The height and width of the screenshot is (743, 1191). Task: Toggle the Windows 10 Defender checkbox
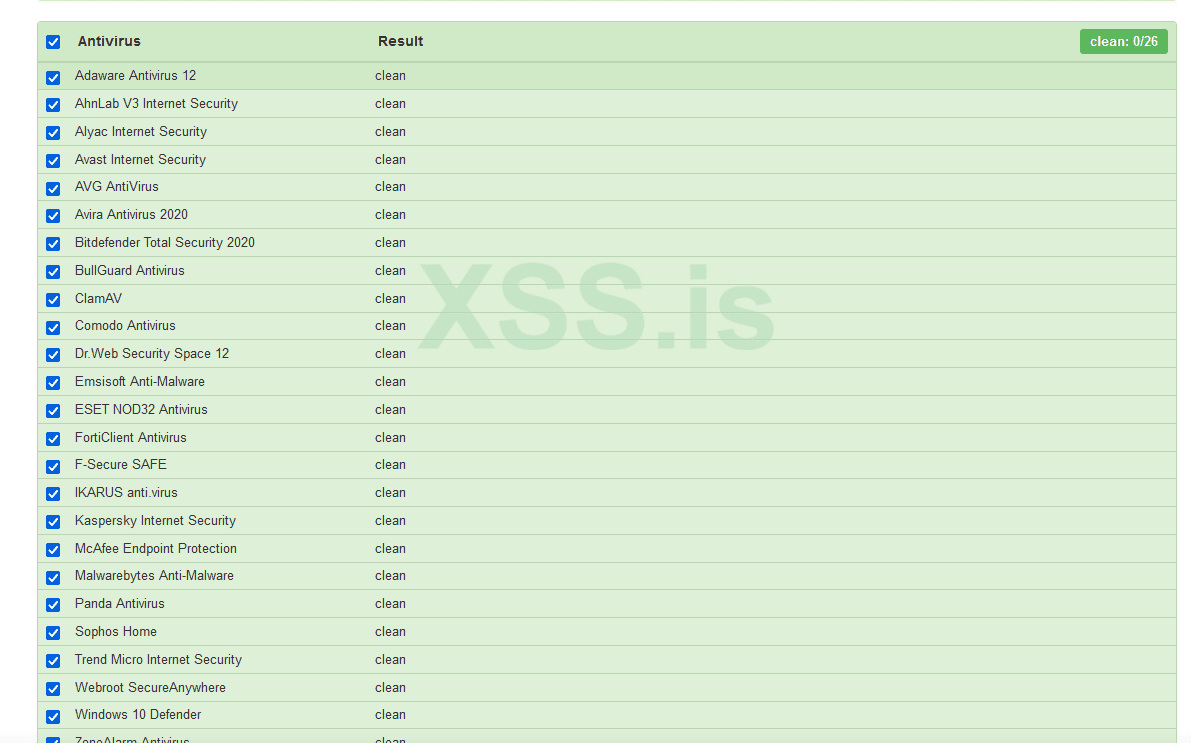(53, 716)
